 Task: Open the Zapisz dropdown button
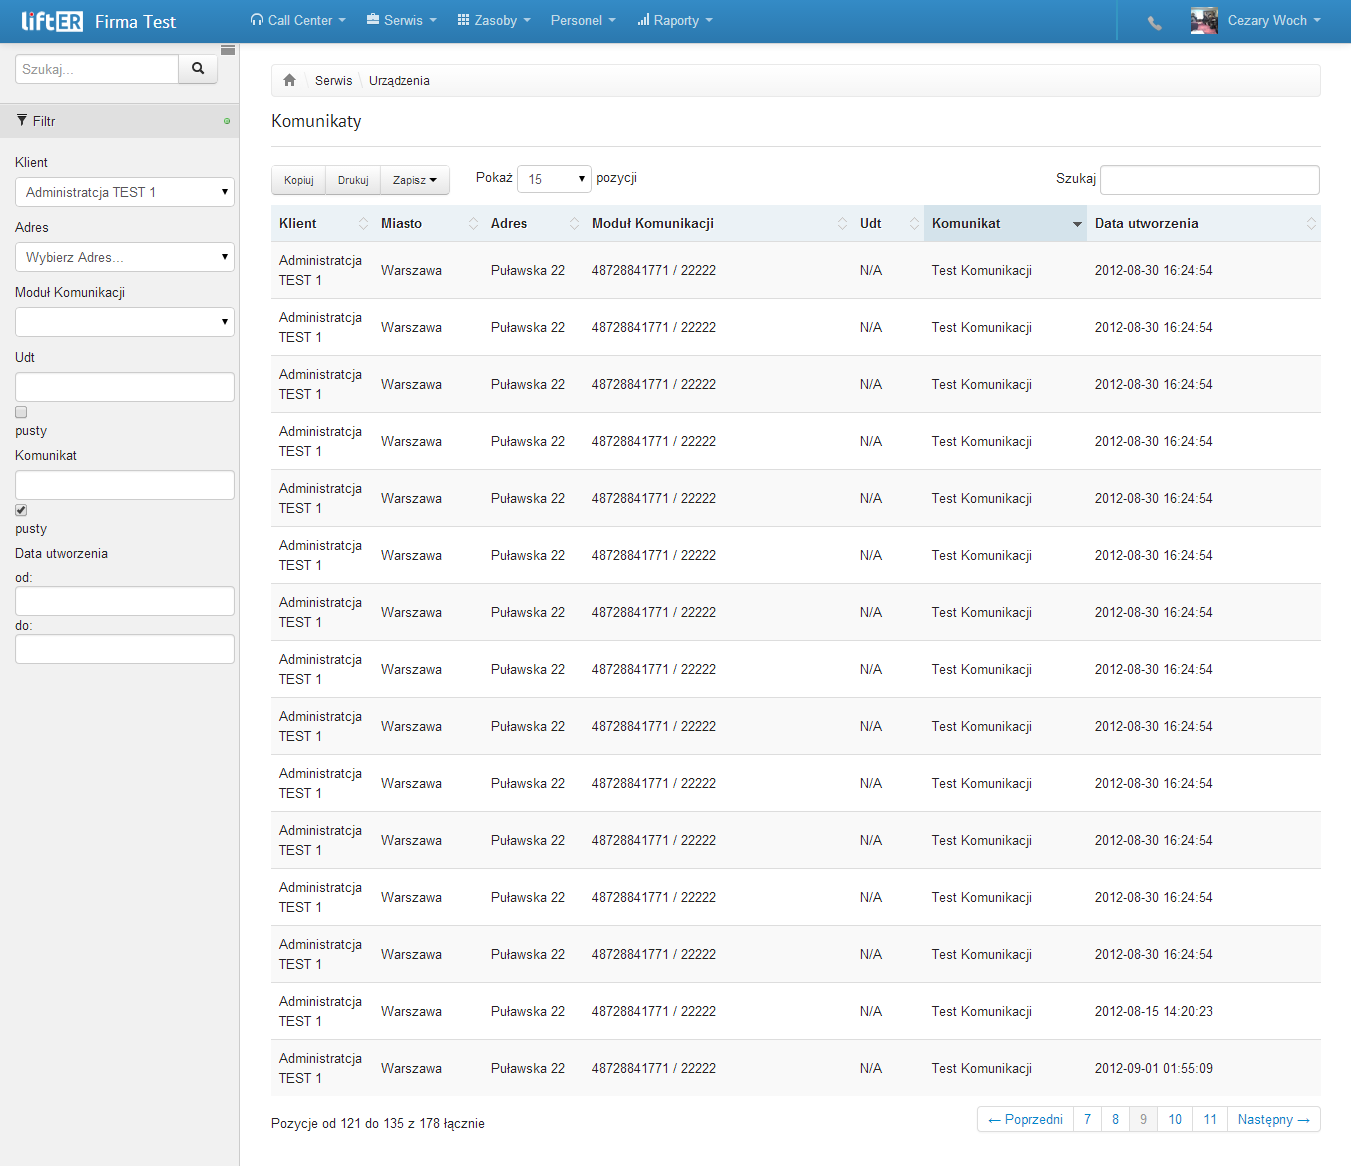pyautogui.click(x=415, y=180)
